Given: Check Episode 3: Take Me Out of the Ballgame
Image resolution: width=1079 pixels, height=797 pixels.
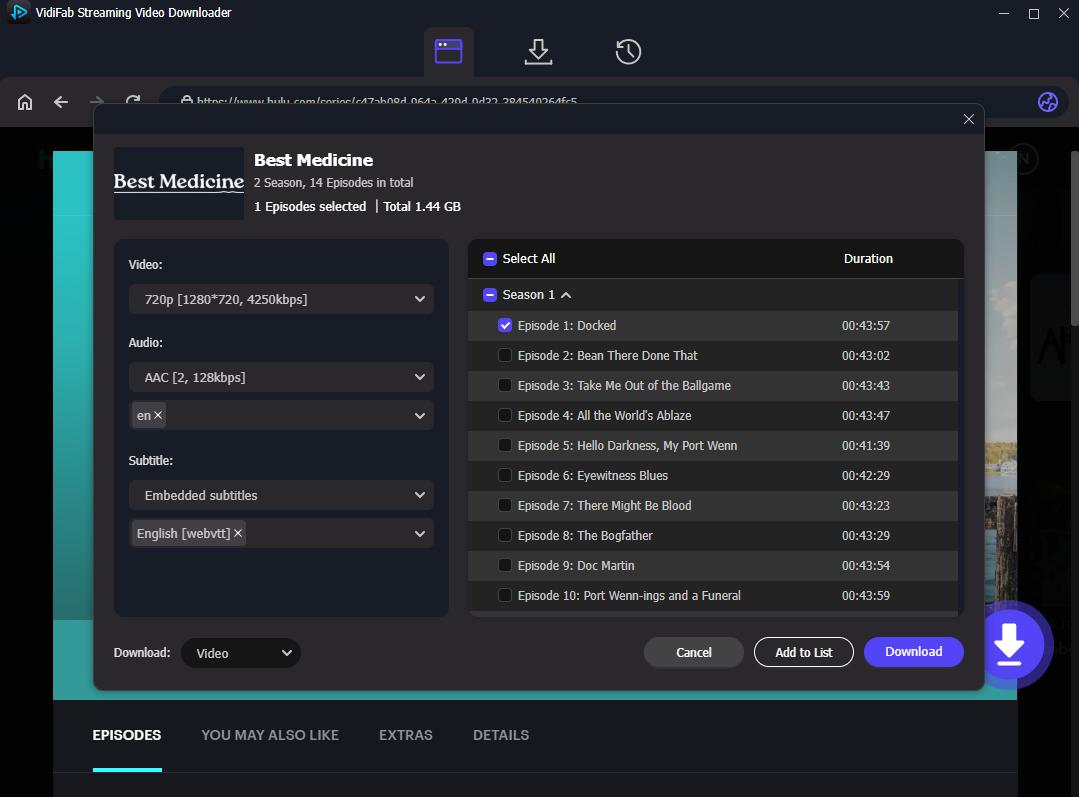Looking at the screenshot, I should [x=504, y=385].
